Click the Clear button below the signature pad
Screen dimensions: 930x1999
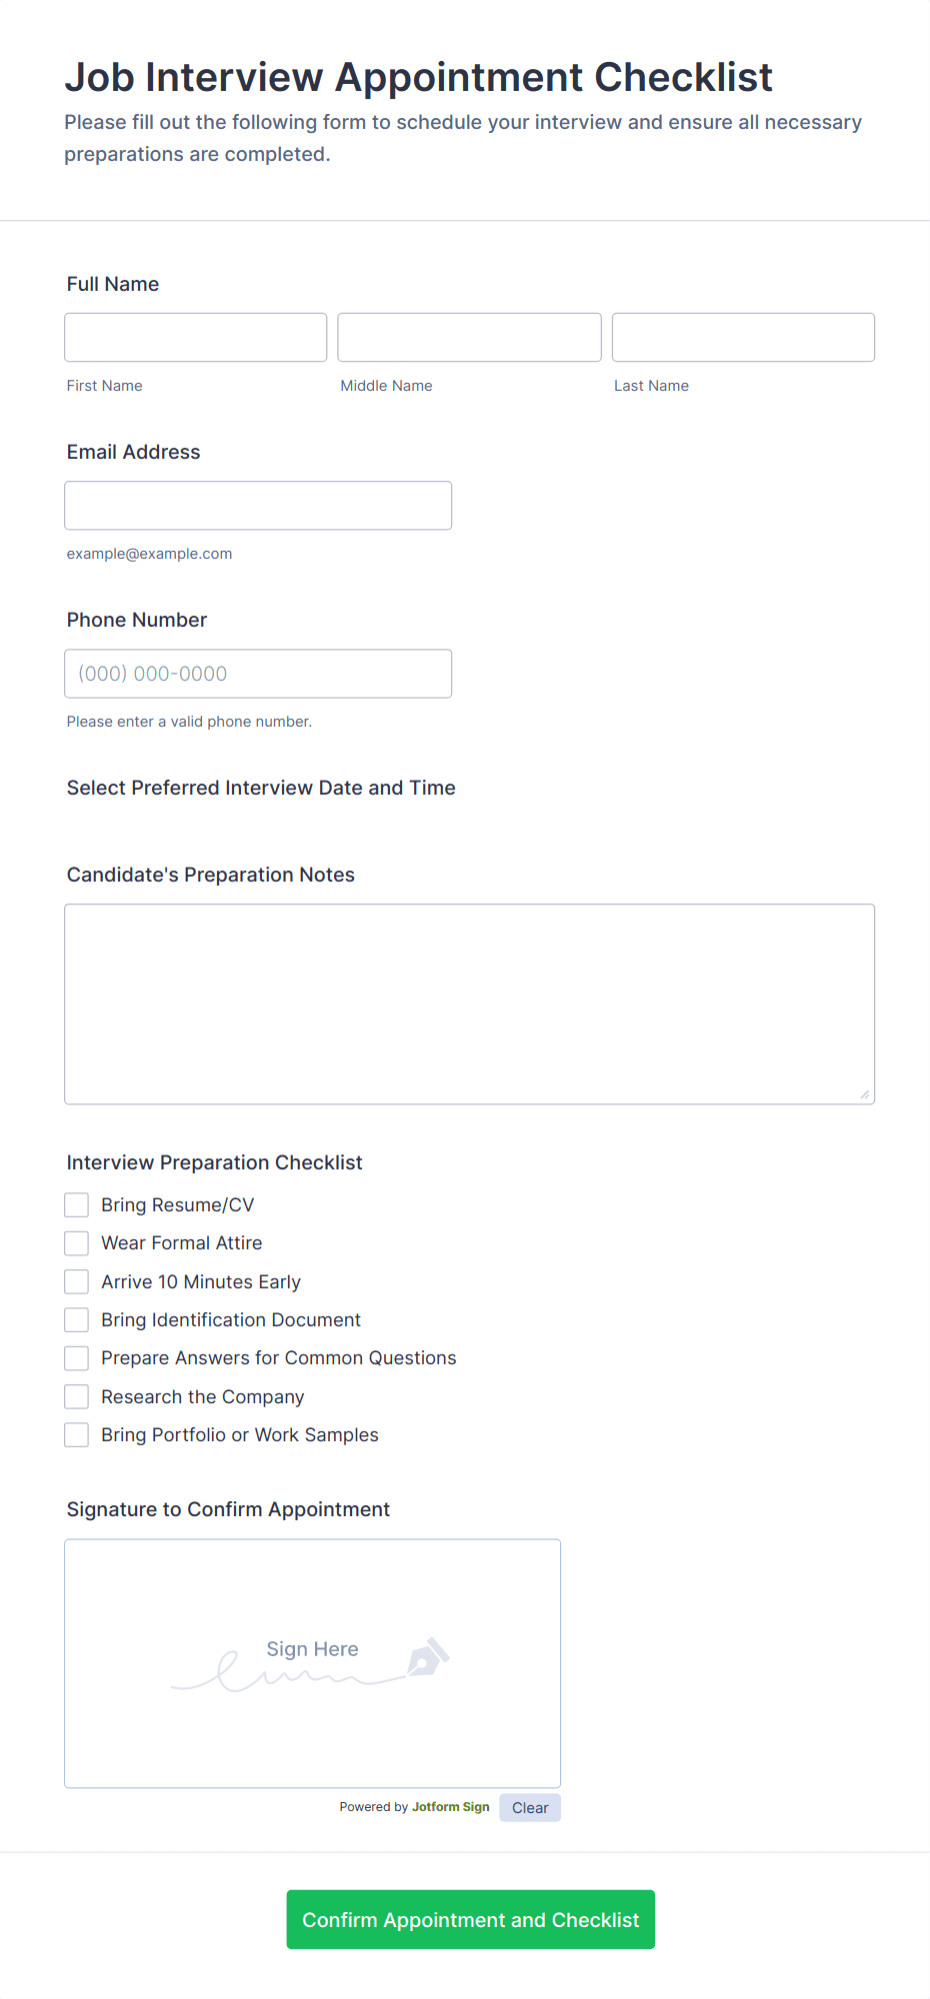[x=529, y=1807]
